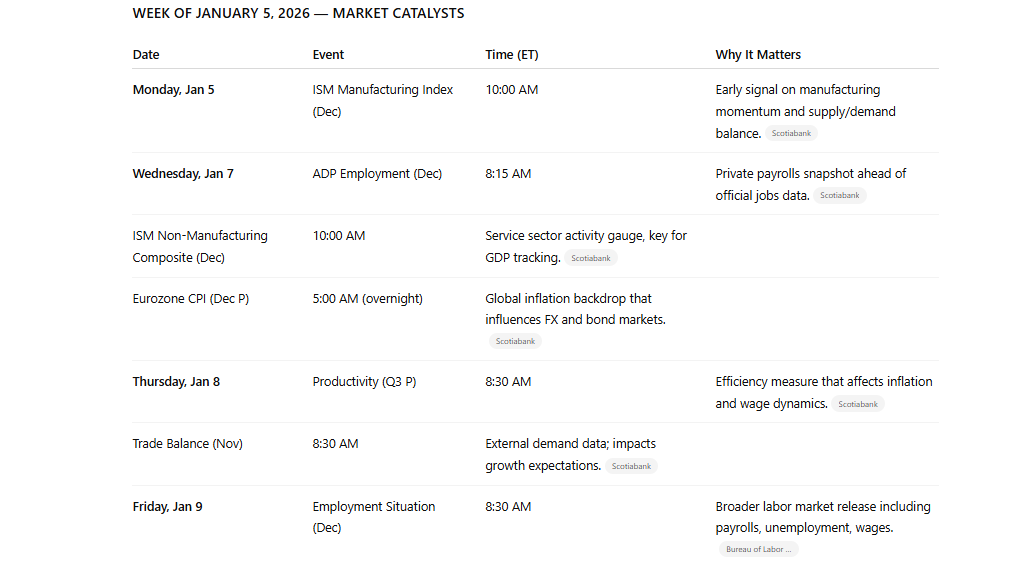This screenshot has height=577, width=1035.
Task: Open the Scotiabank source chip for ISM Manufacturing
Action: coord(792,134)
